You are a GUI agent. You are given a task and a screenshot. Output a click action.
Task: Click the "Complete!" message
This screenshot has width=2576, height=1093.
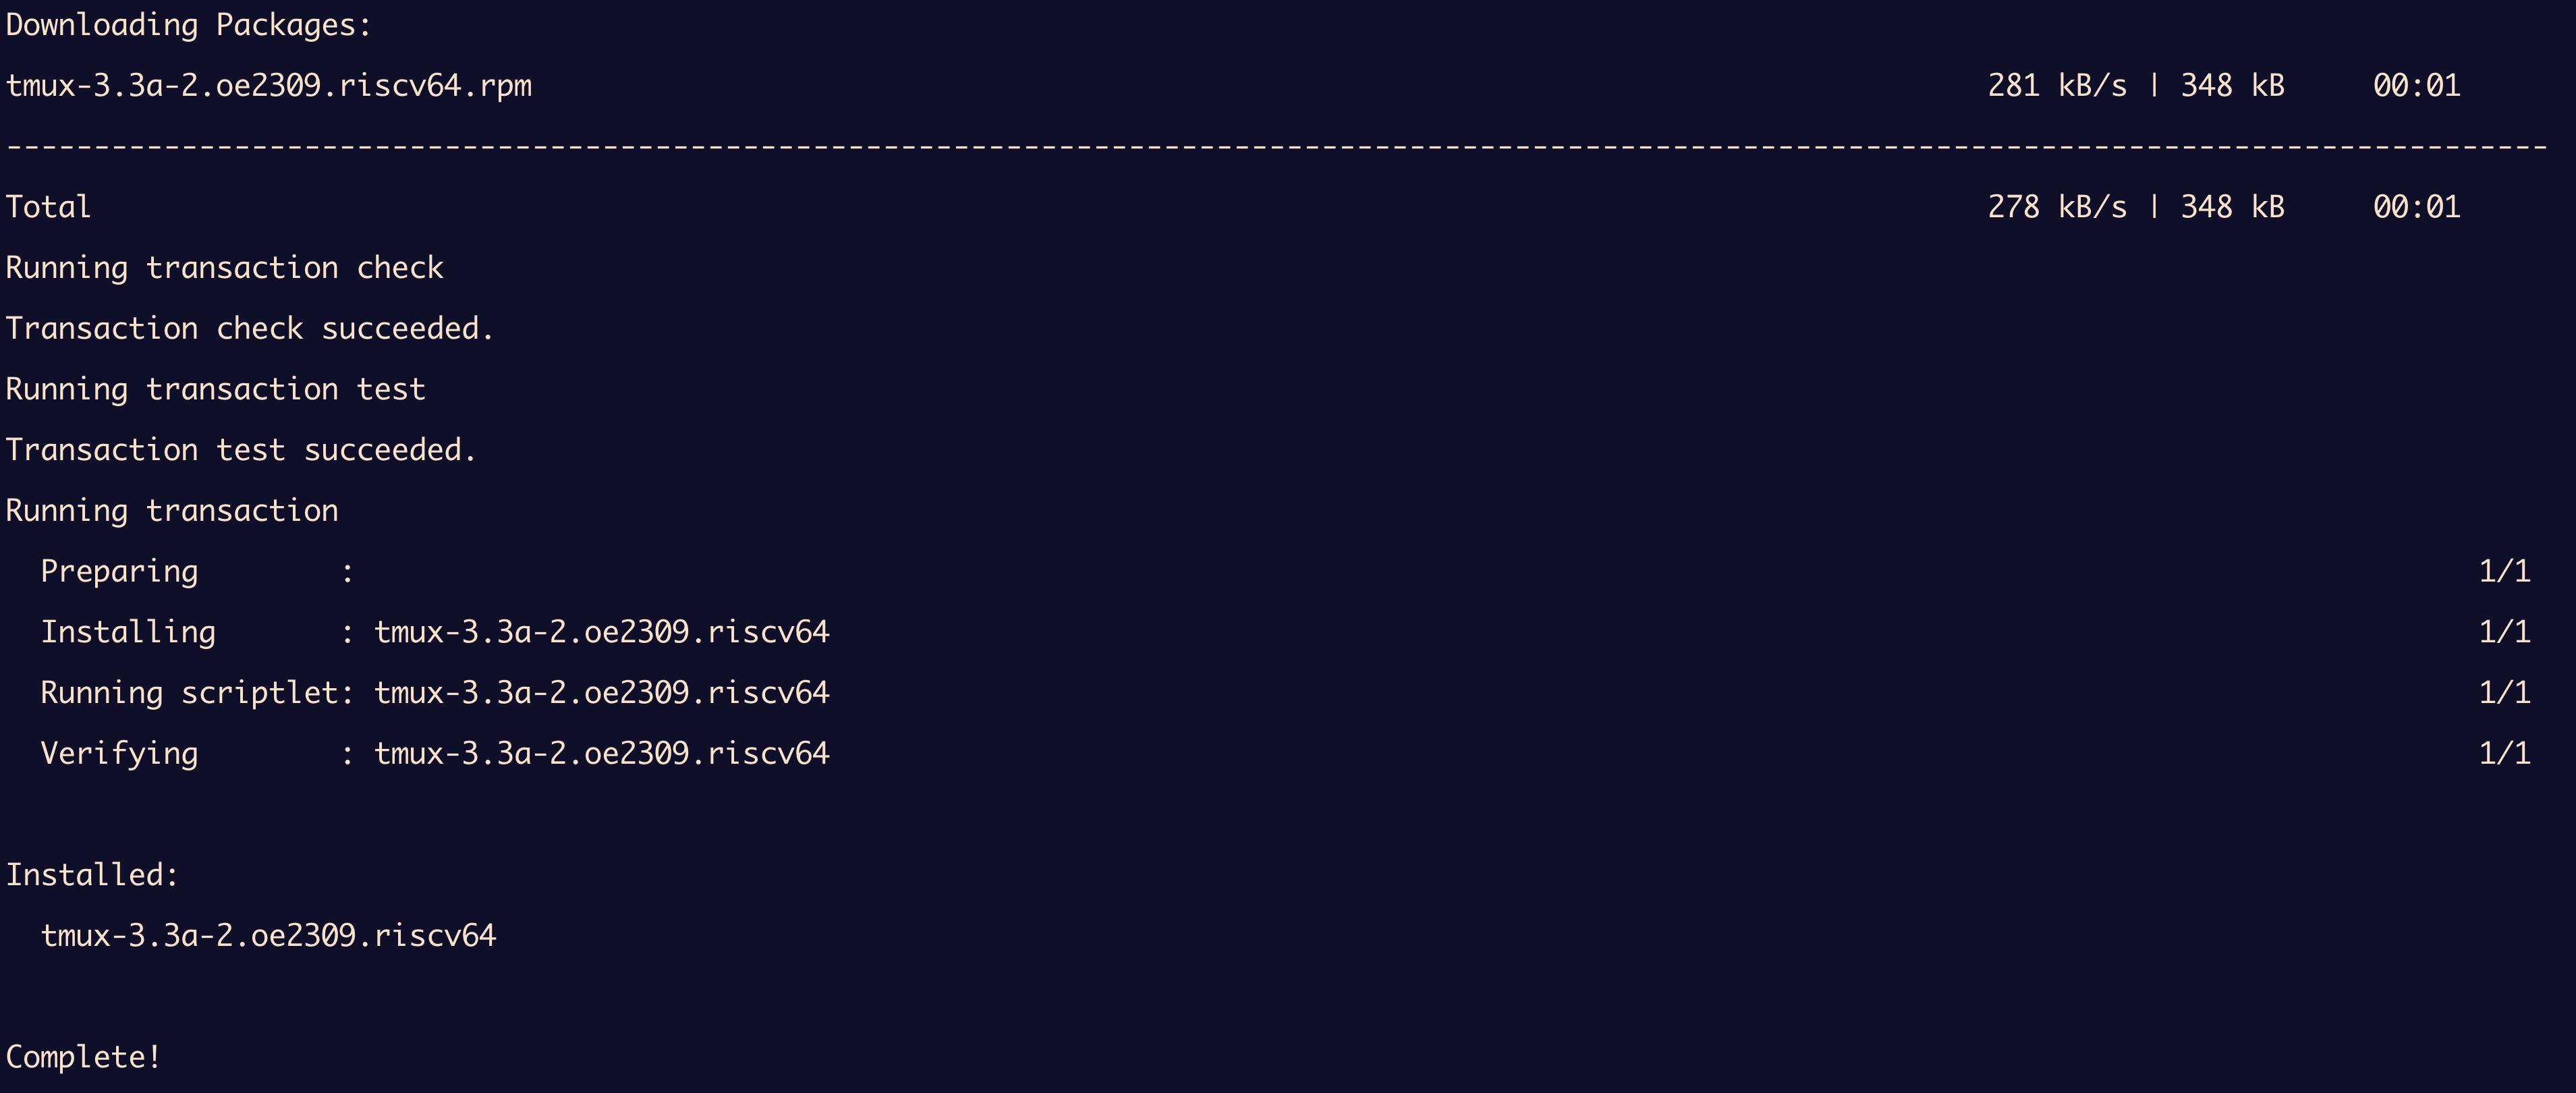83,1057
